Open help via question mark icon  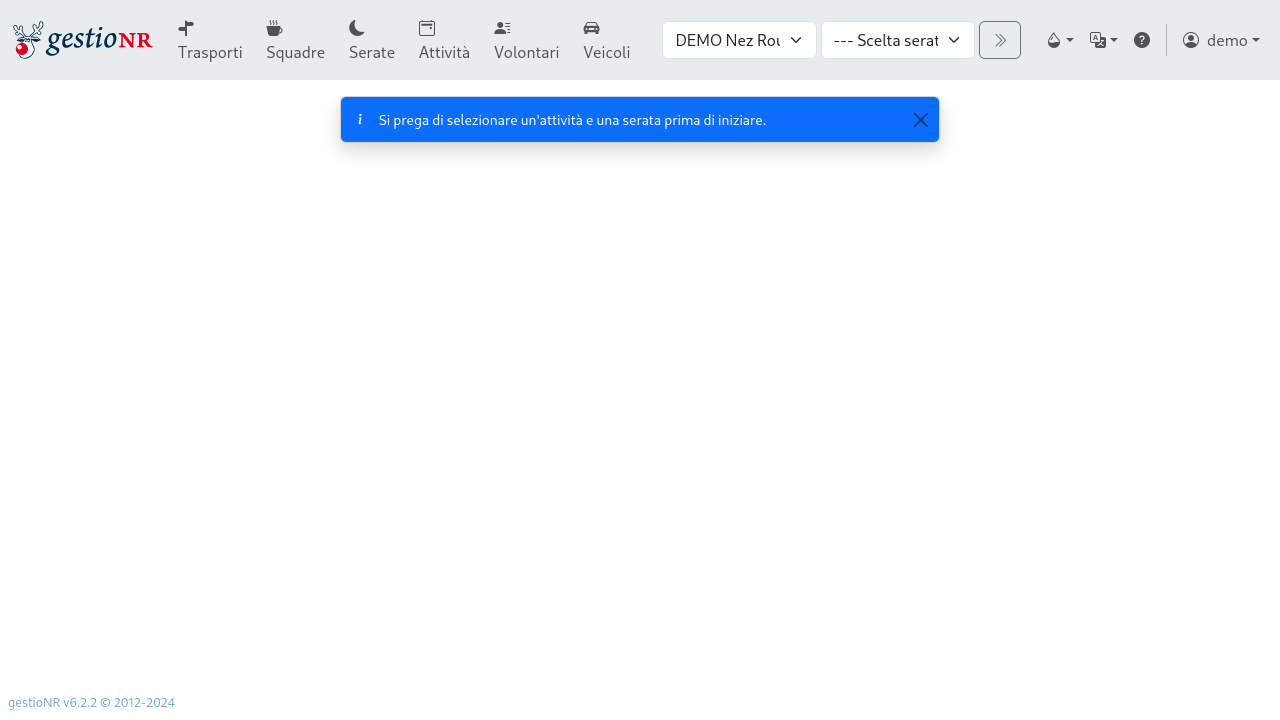1142,40
